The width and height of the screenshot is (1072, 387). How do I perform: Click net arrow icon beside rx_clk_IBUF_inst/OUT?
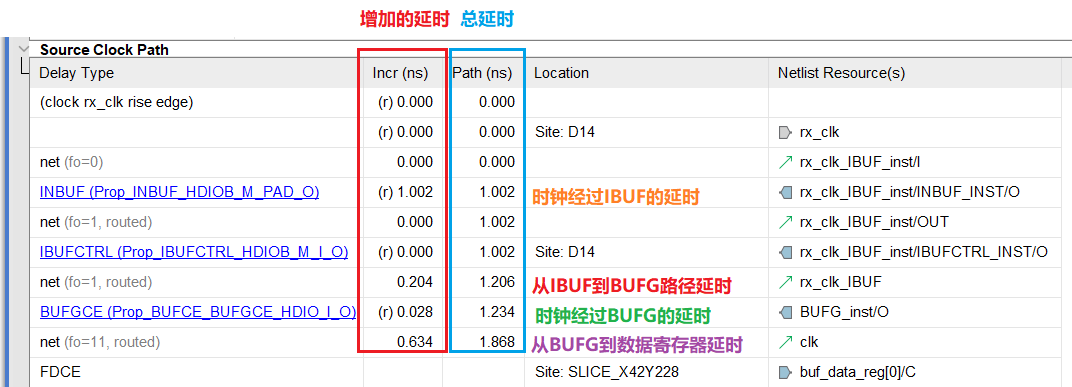(x=786, y=222)
